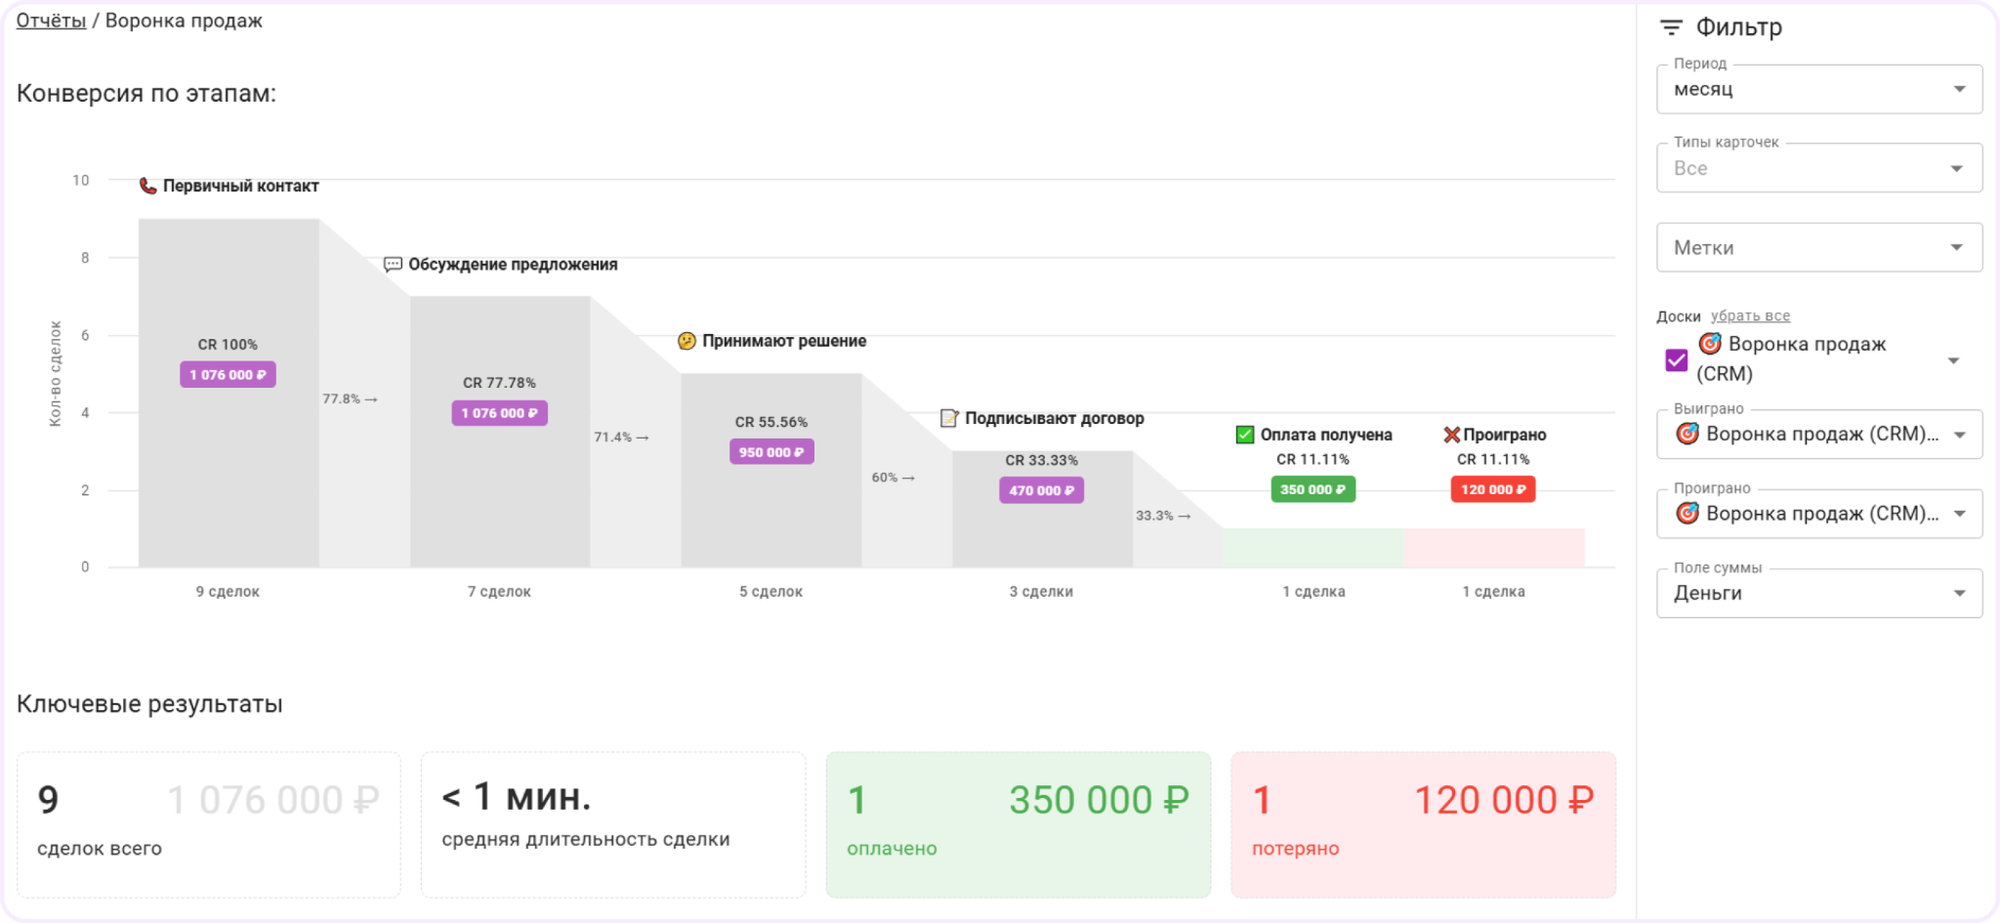Click the notepad icon by Подписывают договор

point(949,418)
